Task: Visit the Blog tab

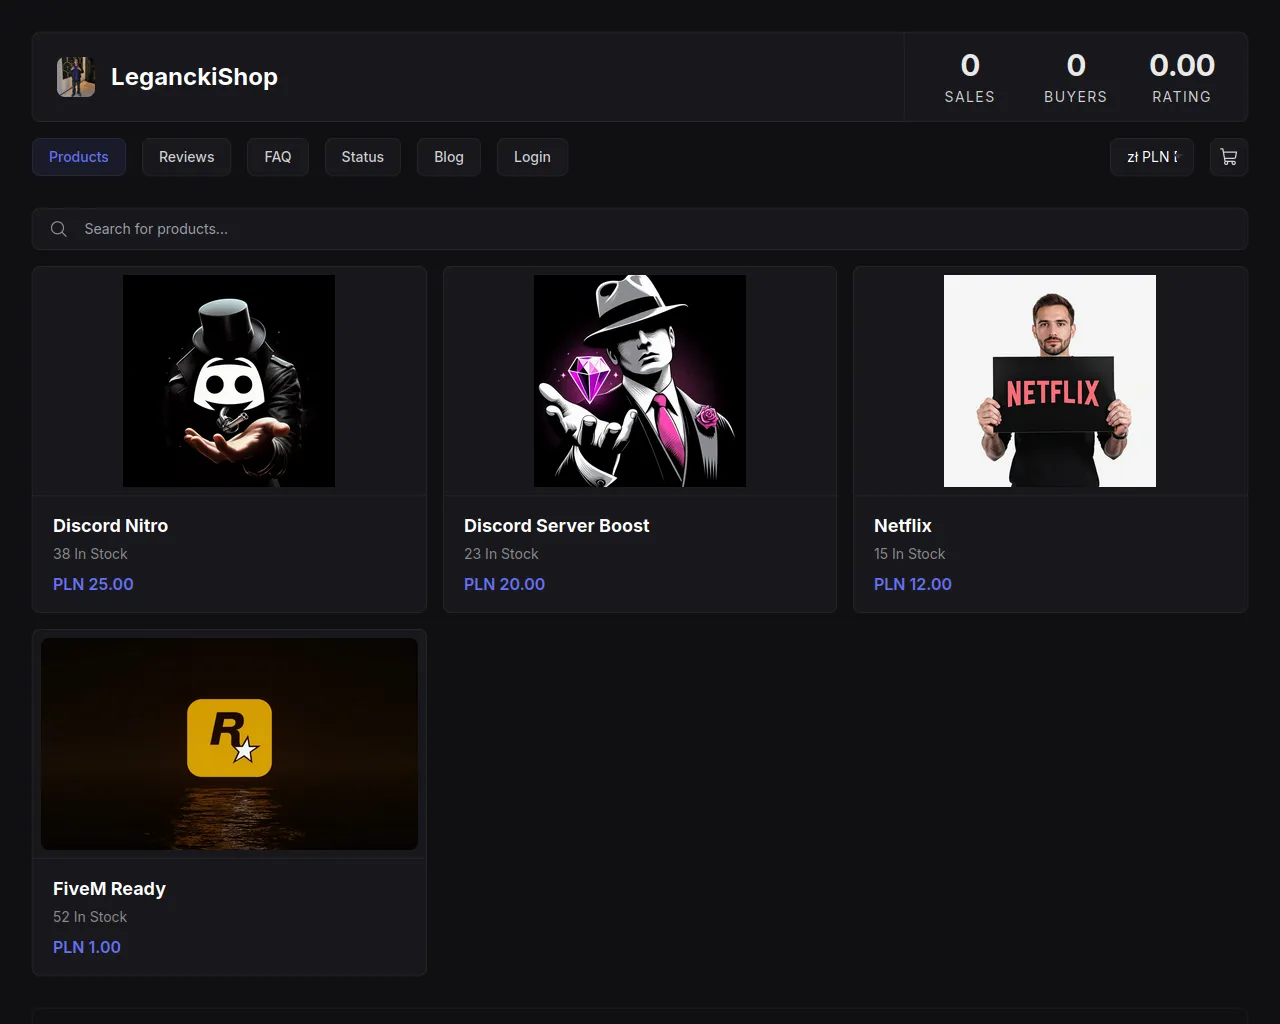Action: pos(449,157)
